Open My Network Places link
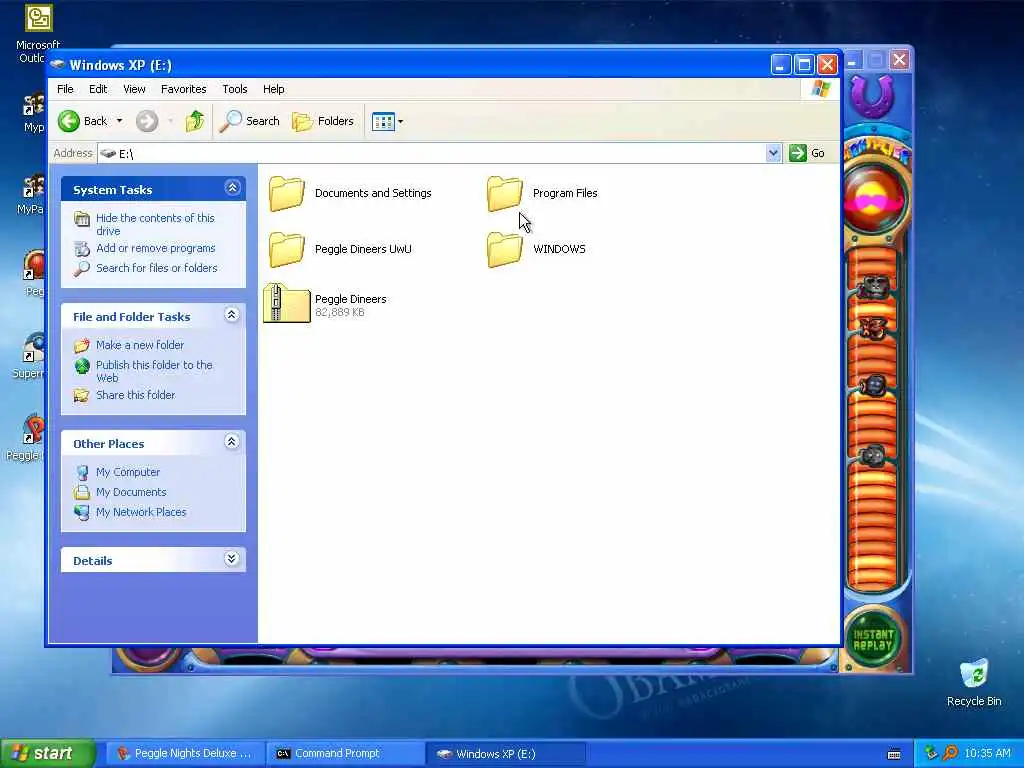 [141, 513]
